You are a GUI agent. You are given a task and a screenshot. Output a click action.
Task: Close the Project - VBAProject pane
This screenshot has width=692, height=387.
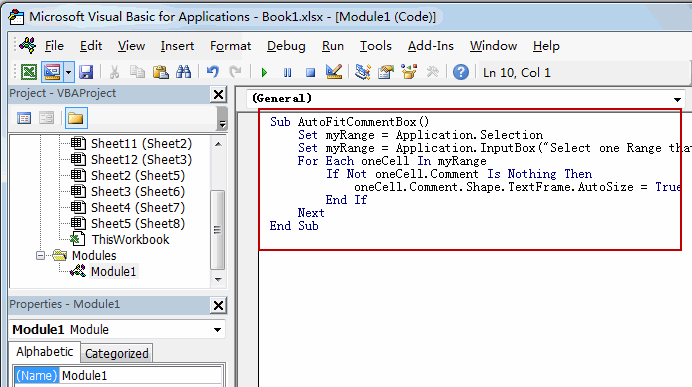point(218,94)
